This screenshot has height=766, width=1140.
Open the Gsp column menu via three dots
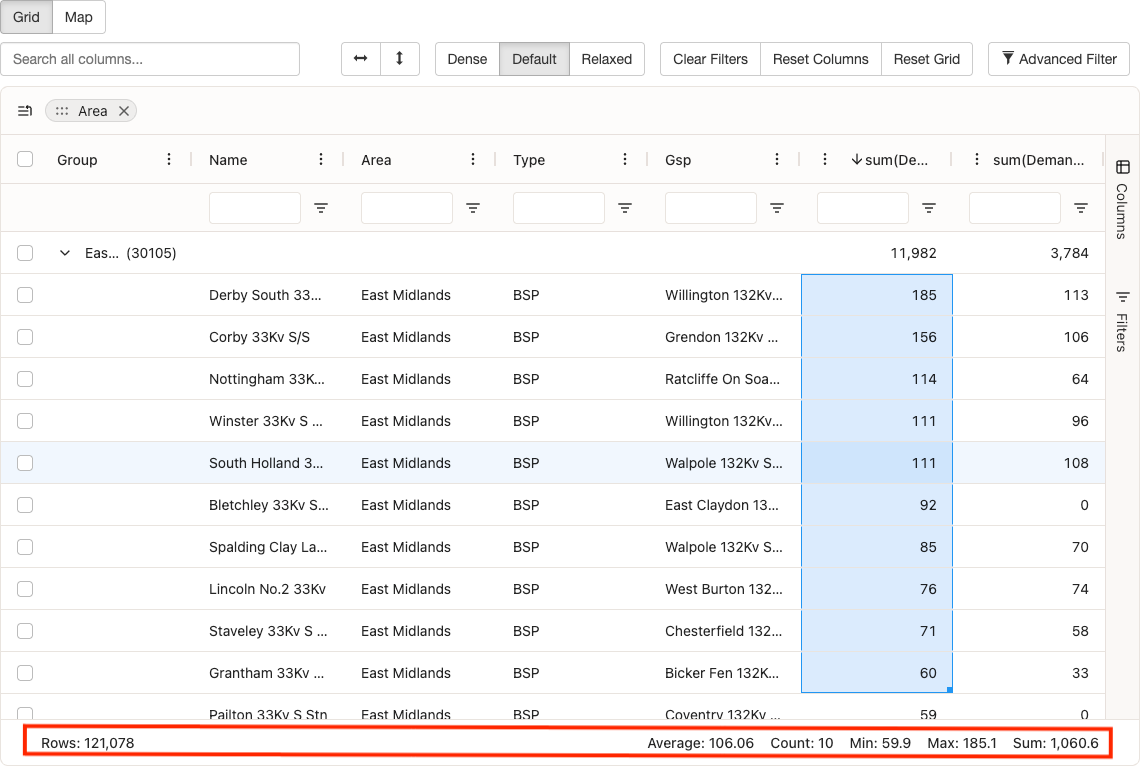pyautogui.click(x=777, y=159)
